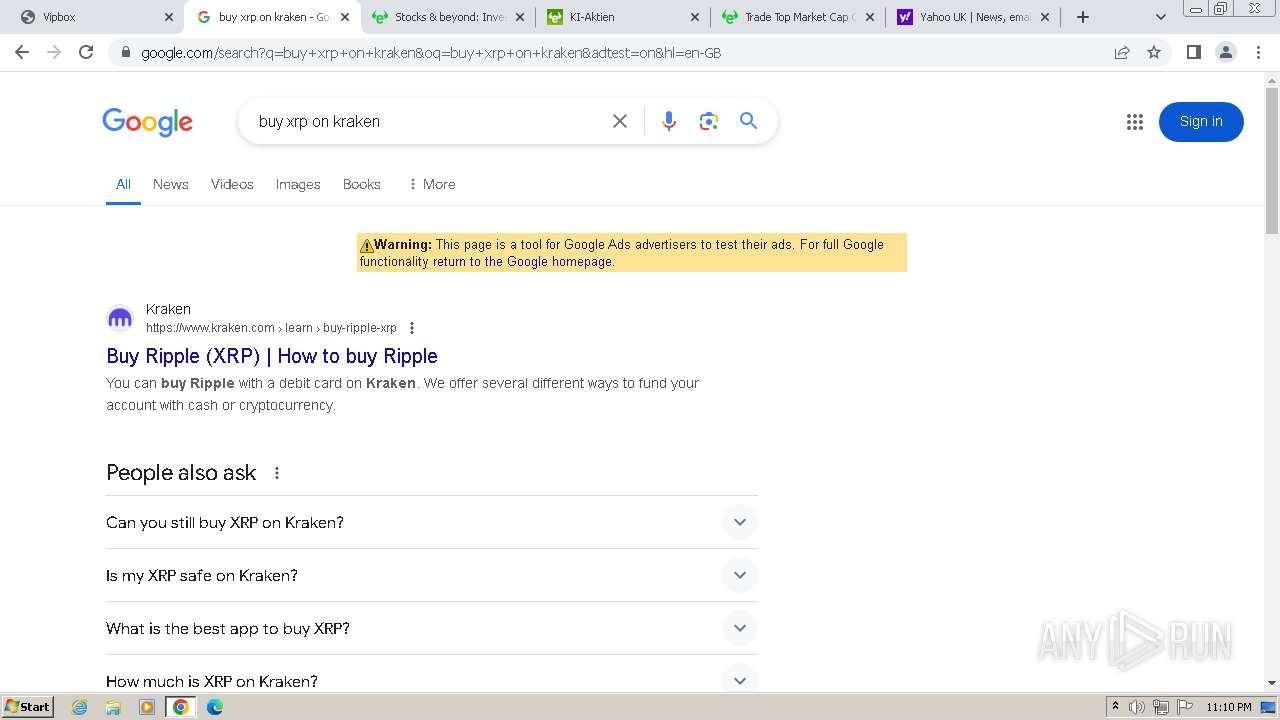Screen dimensions: 1280x720
Task: Reload the current page
Action: tap(86, 52)
